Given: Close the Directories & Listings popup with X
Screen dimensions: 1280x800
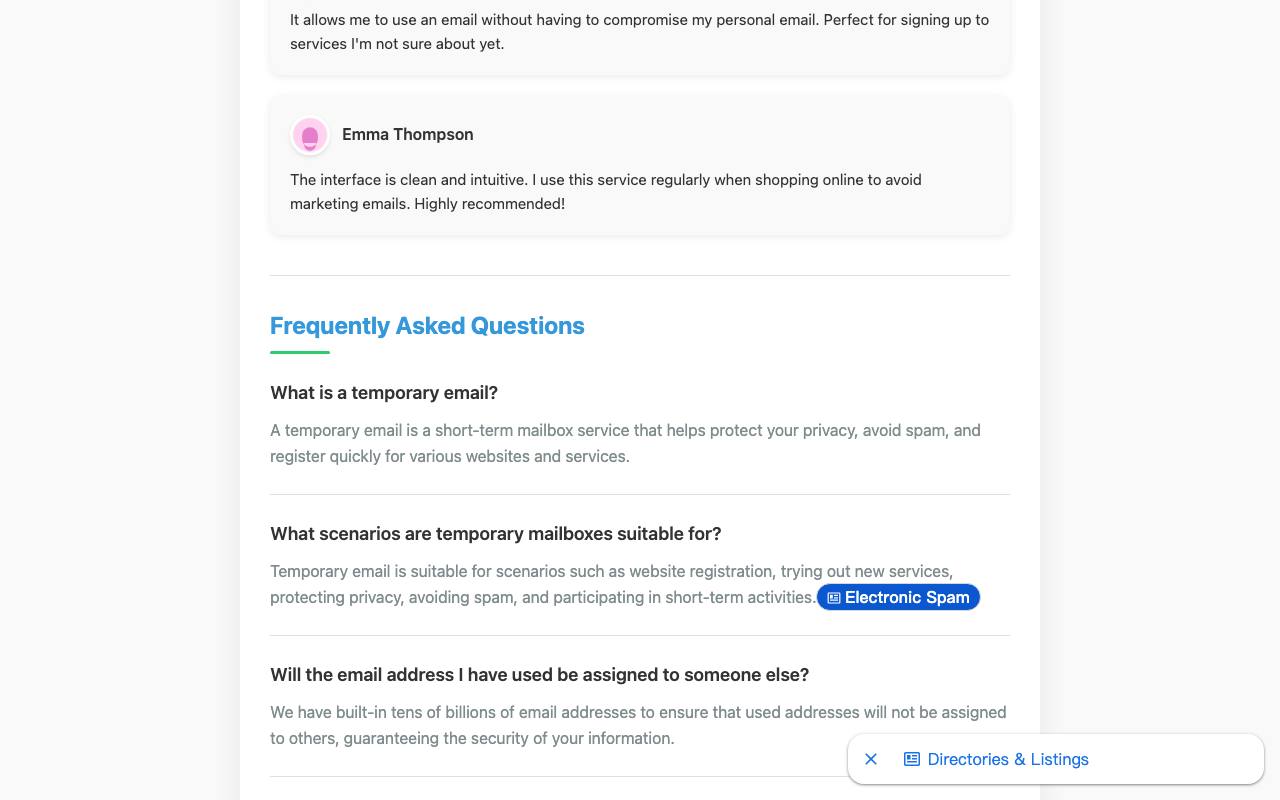Looking at the screenshot, I should [871, 759].
